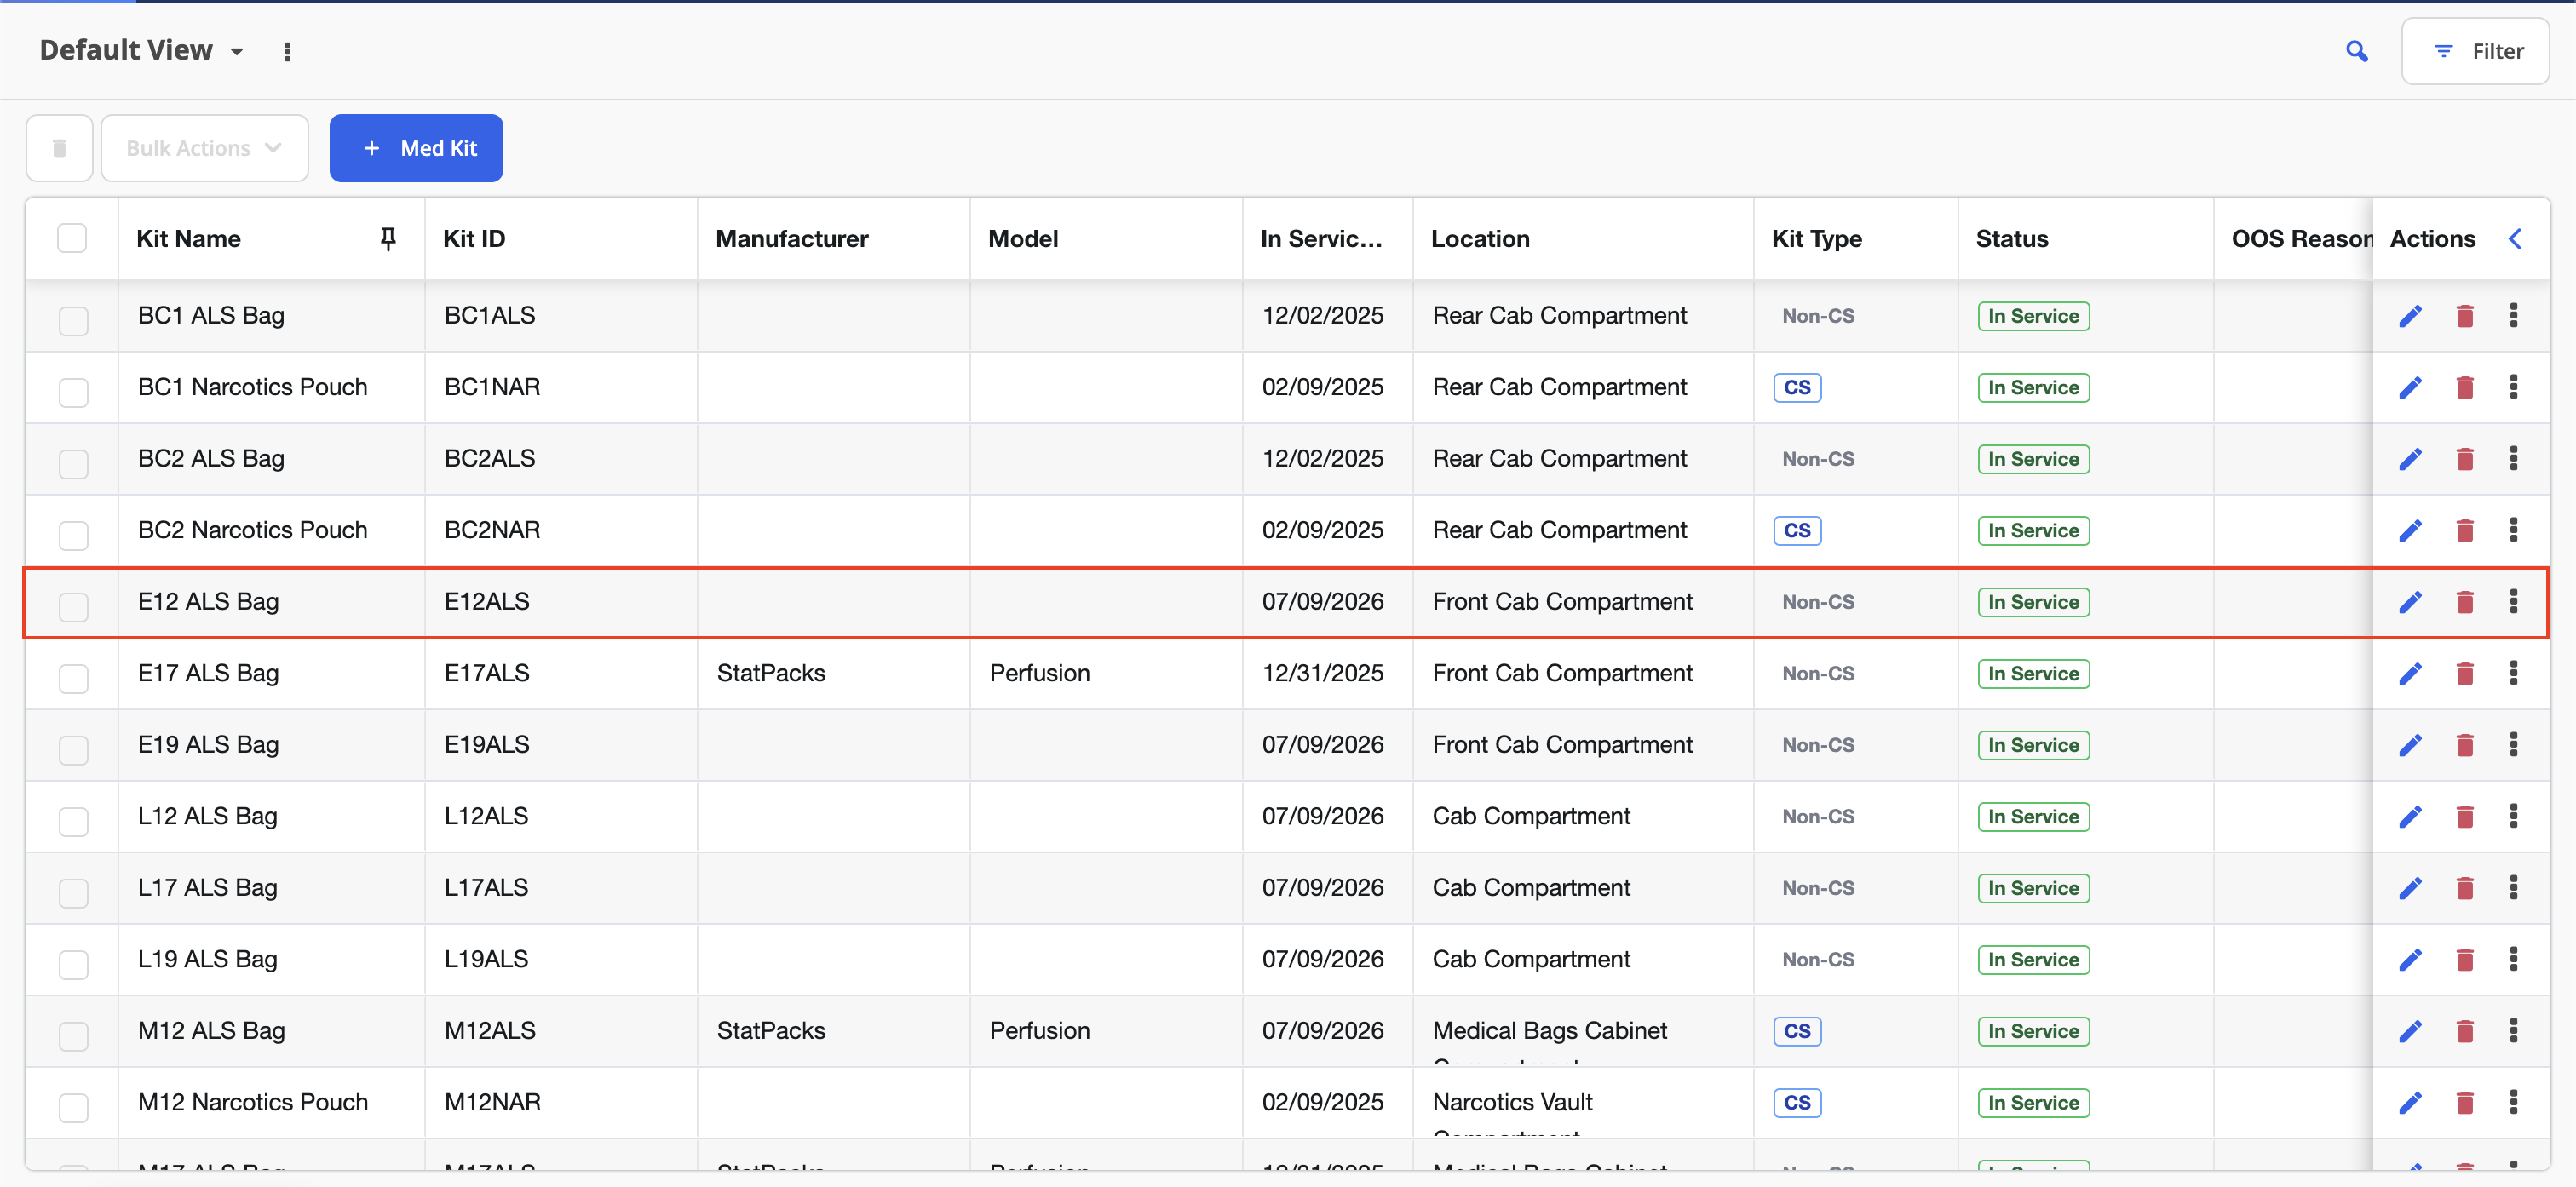Delete the M12 Narcotics Pouch kit

coord(2464,1103)
